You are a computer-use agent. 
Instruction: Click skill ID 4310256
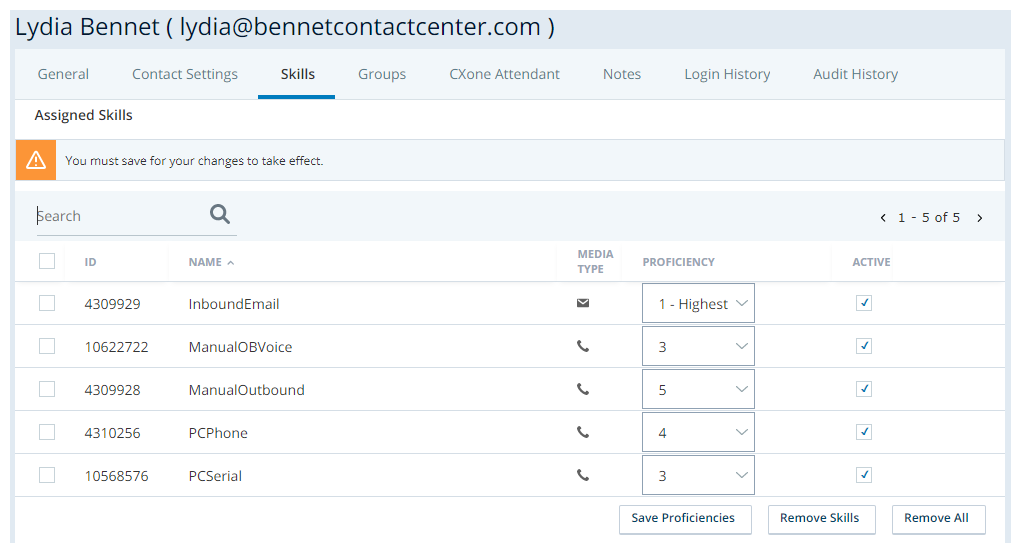[x=113, y=433]
